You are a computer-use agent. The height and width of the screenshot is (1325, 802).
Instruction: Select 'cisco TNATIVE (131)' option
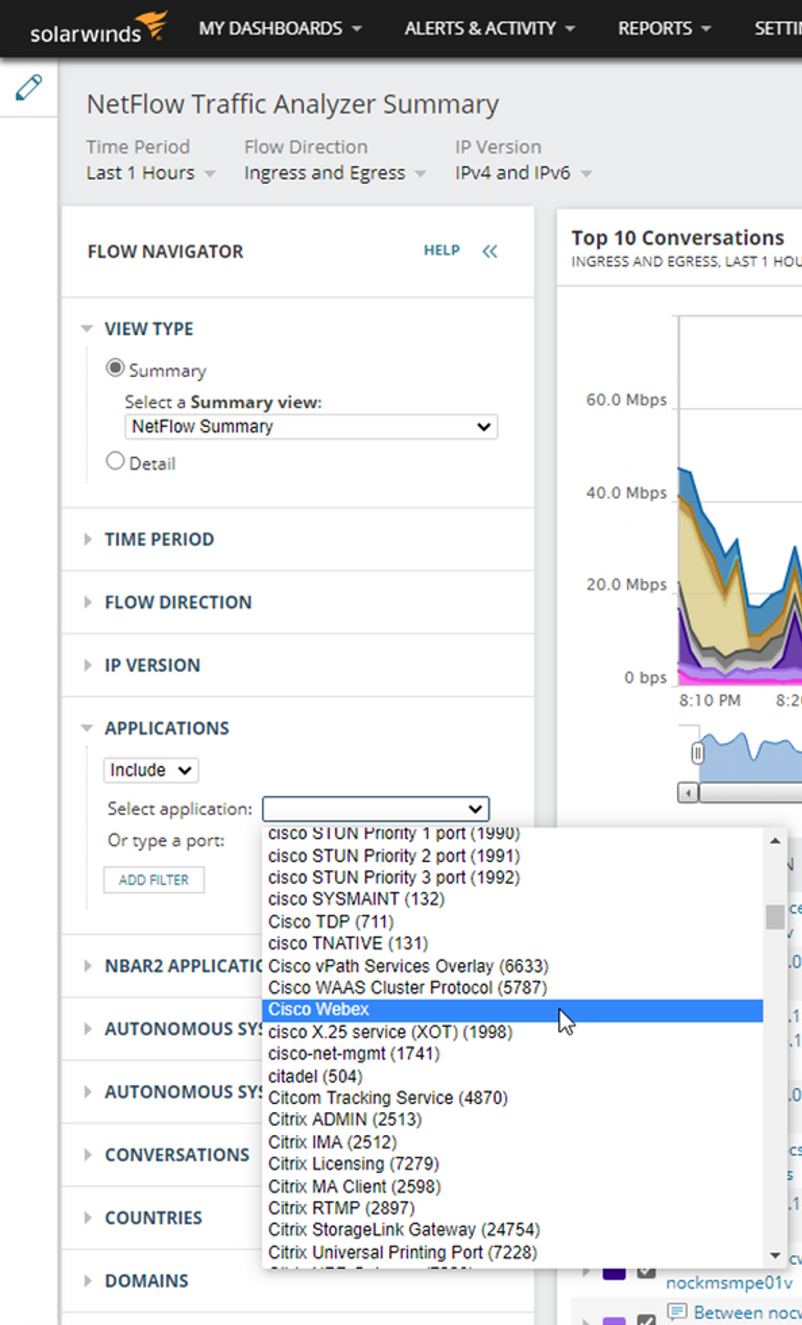pyautogui.click(x=513, y=944)
